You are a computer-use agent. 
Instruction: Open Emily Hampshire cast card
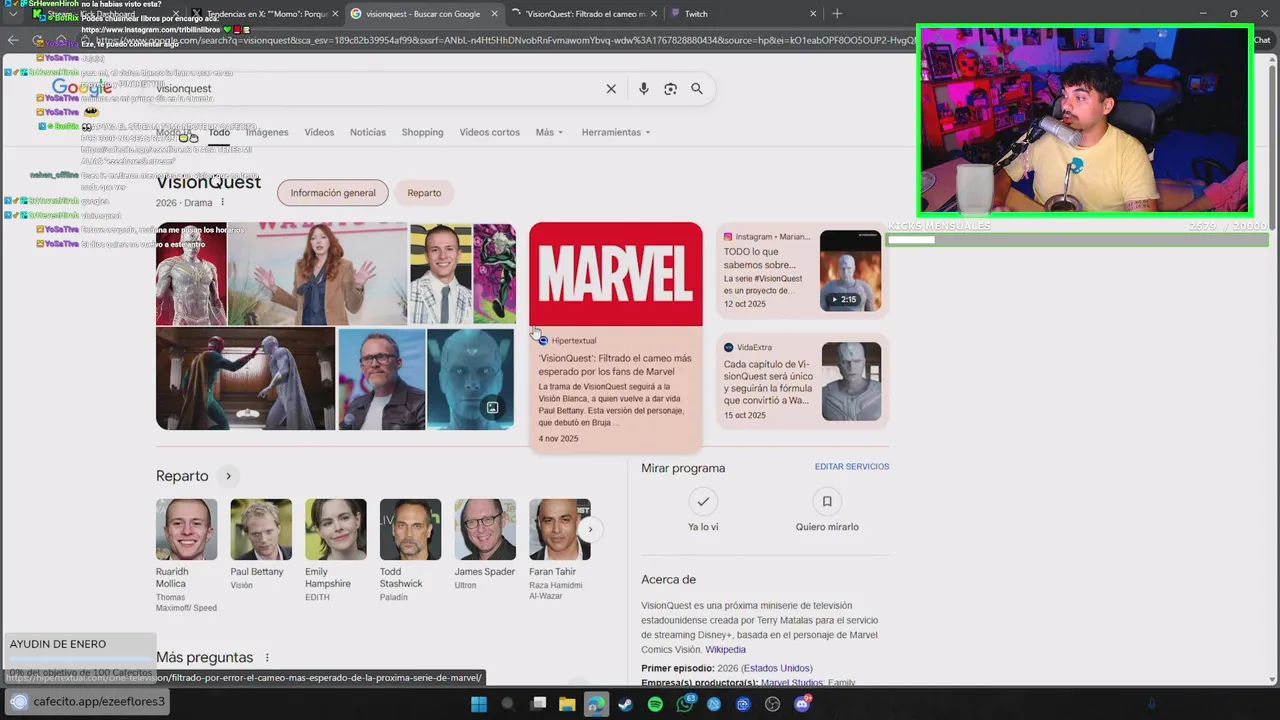coord(335,550)
